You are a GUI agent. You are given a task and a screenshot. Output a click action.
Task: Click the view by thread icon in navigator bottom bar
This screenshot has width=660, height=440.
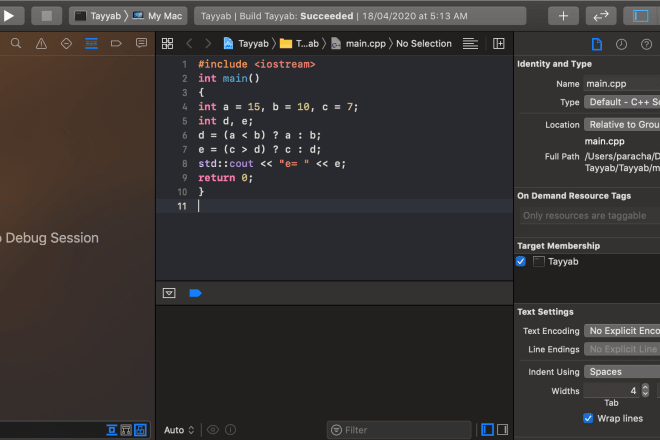[112, 430]
